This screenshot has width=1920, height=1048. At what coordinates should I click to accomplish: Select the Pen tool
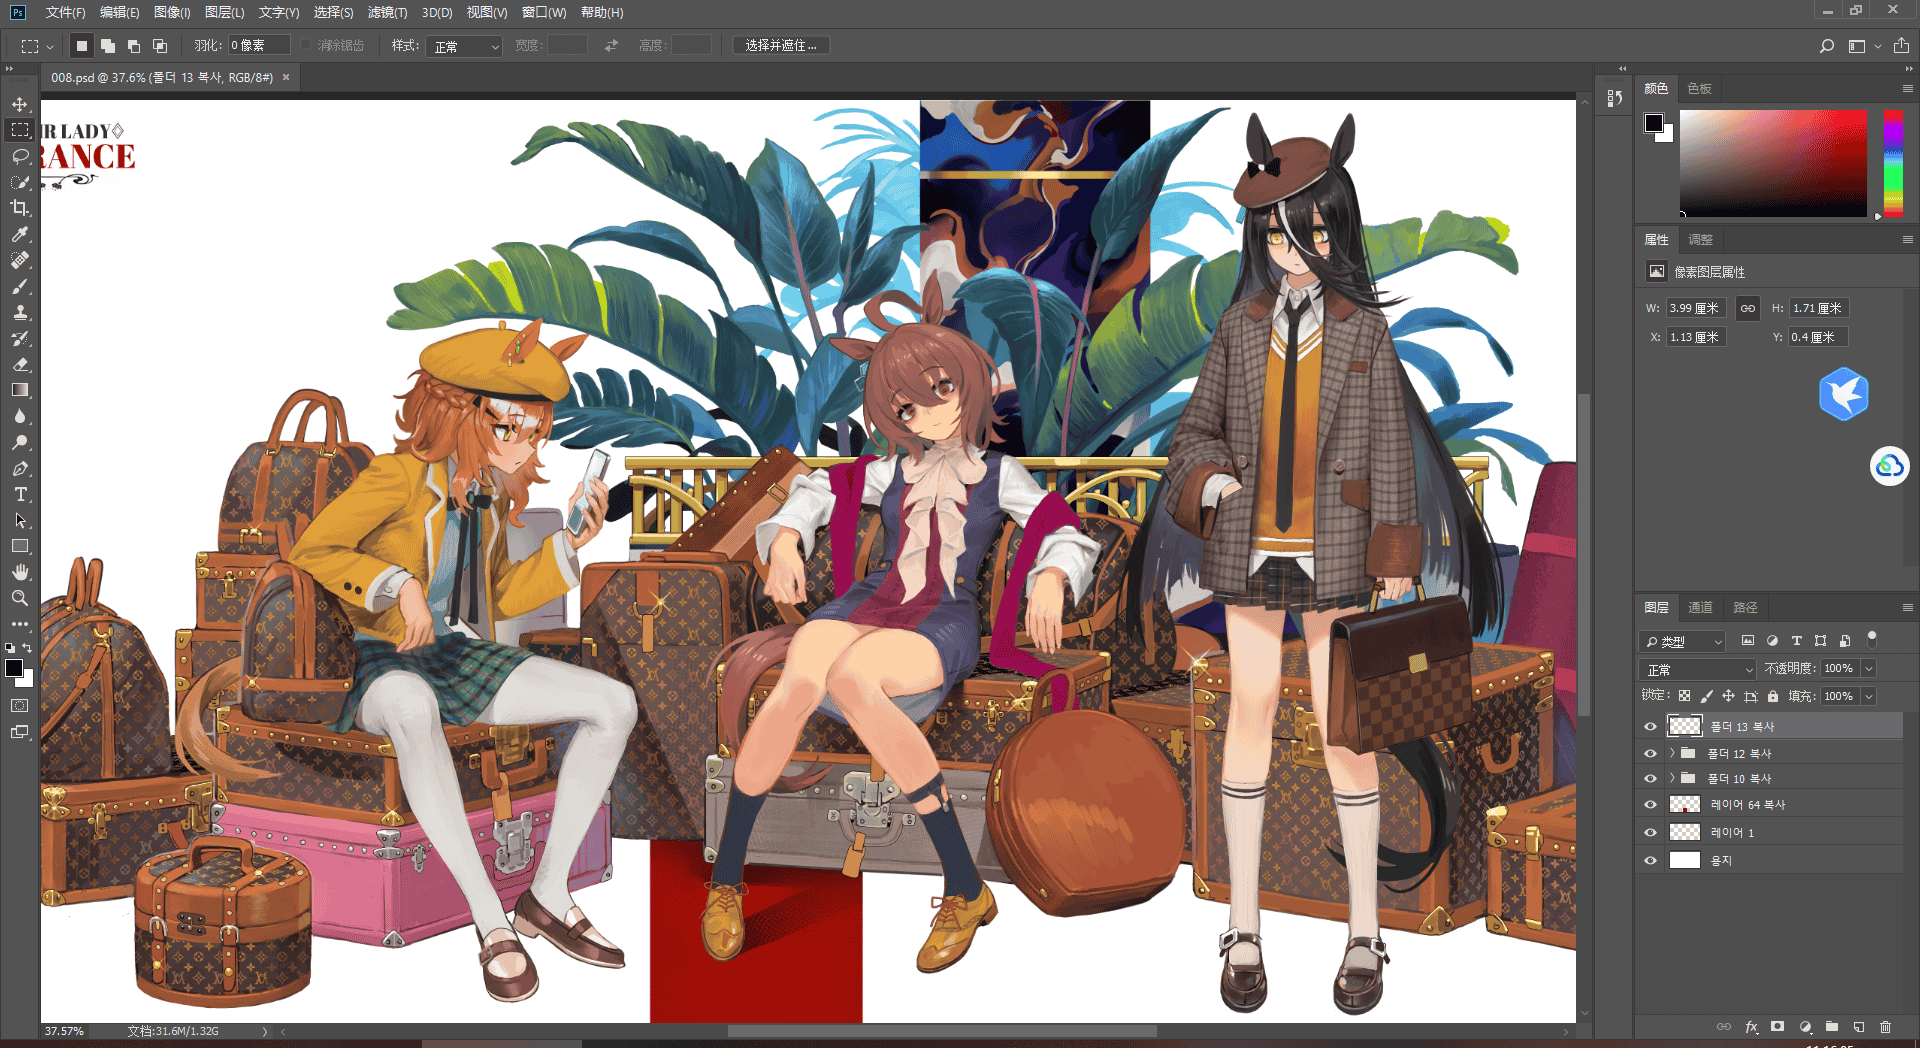[x=20, y=468]
